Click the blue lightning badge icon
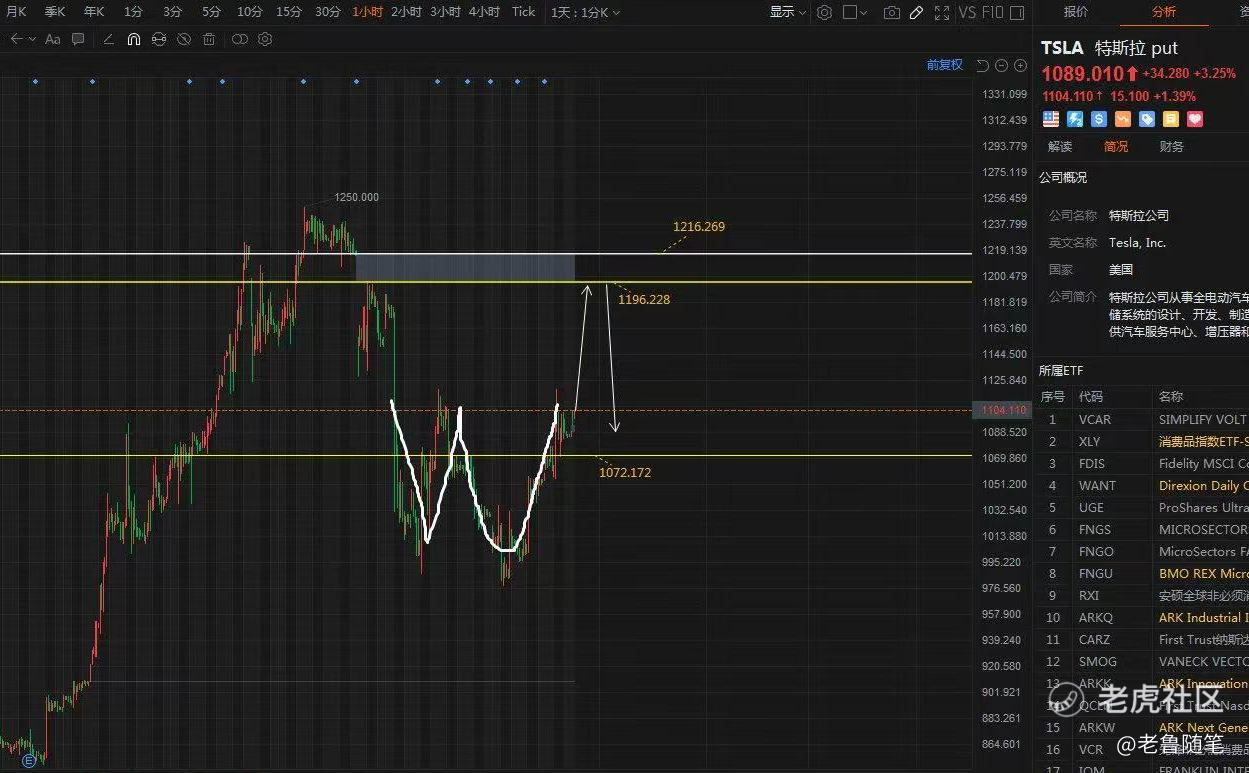Screen dimensions: 1249x773 point(1075,119)
